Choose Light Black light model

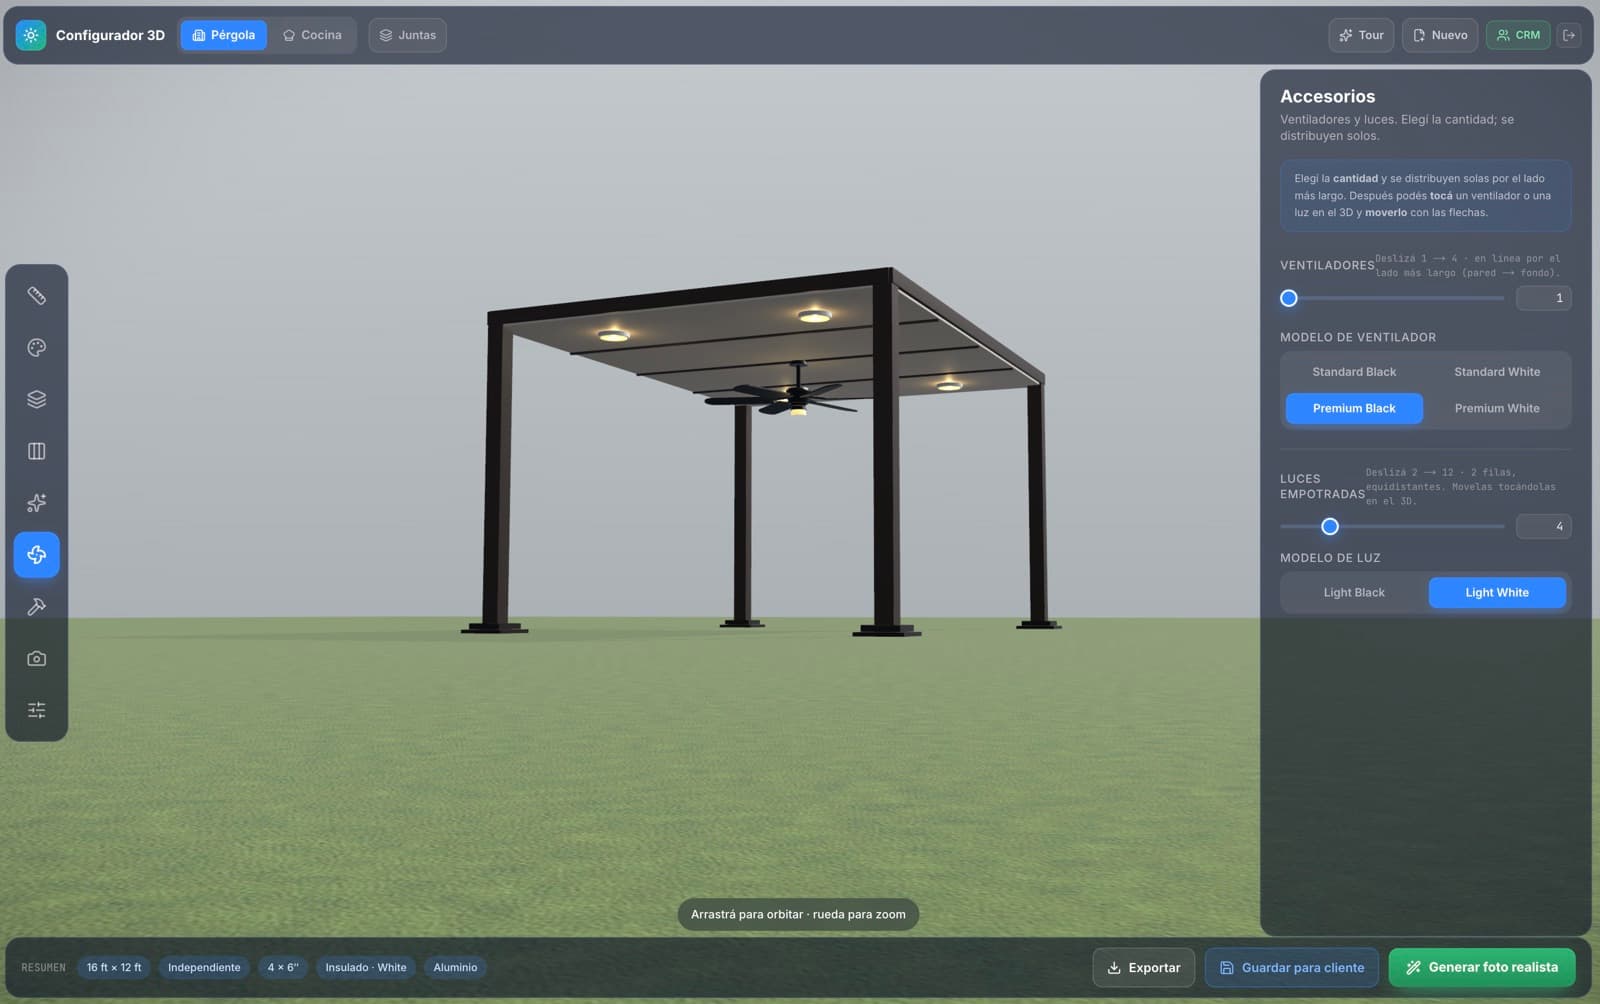pyautogui.click(x=1354, y=593)
